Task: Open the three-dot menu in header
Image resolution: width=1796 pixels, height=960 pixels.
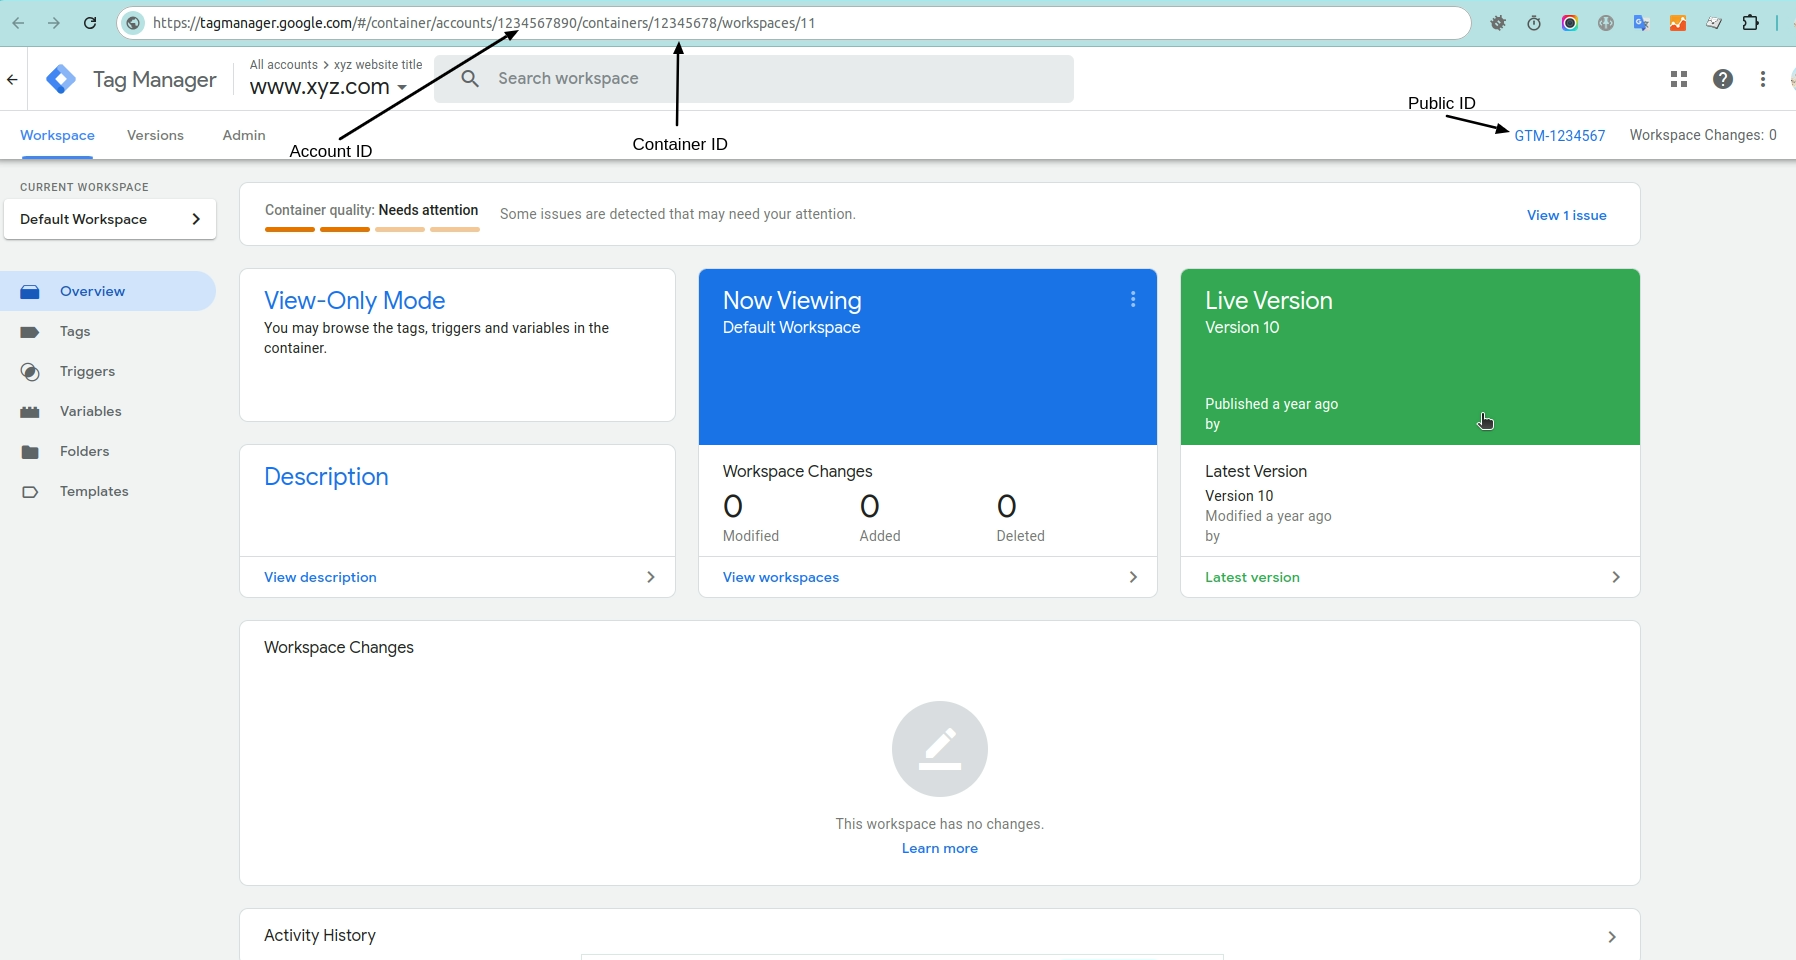Action: point(1762,79)
